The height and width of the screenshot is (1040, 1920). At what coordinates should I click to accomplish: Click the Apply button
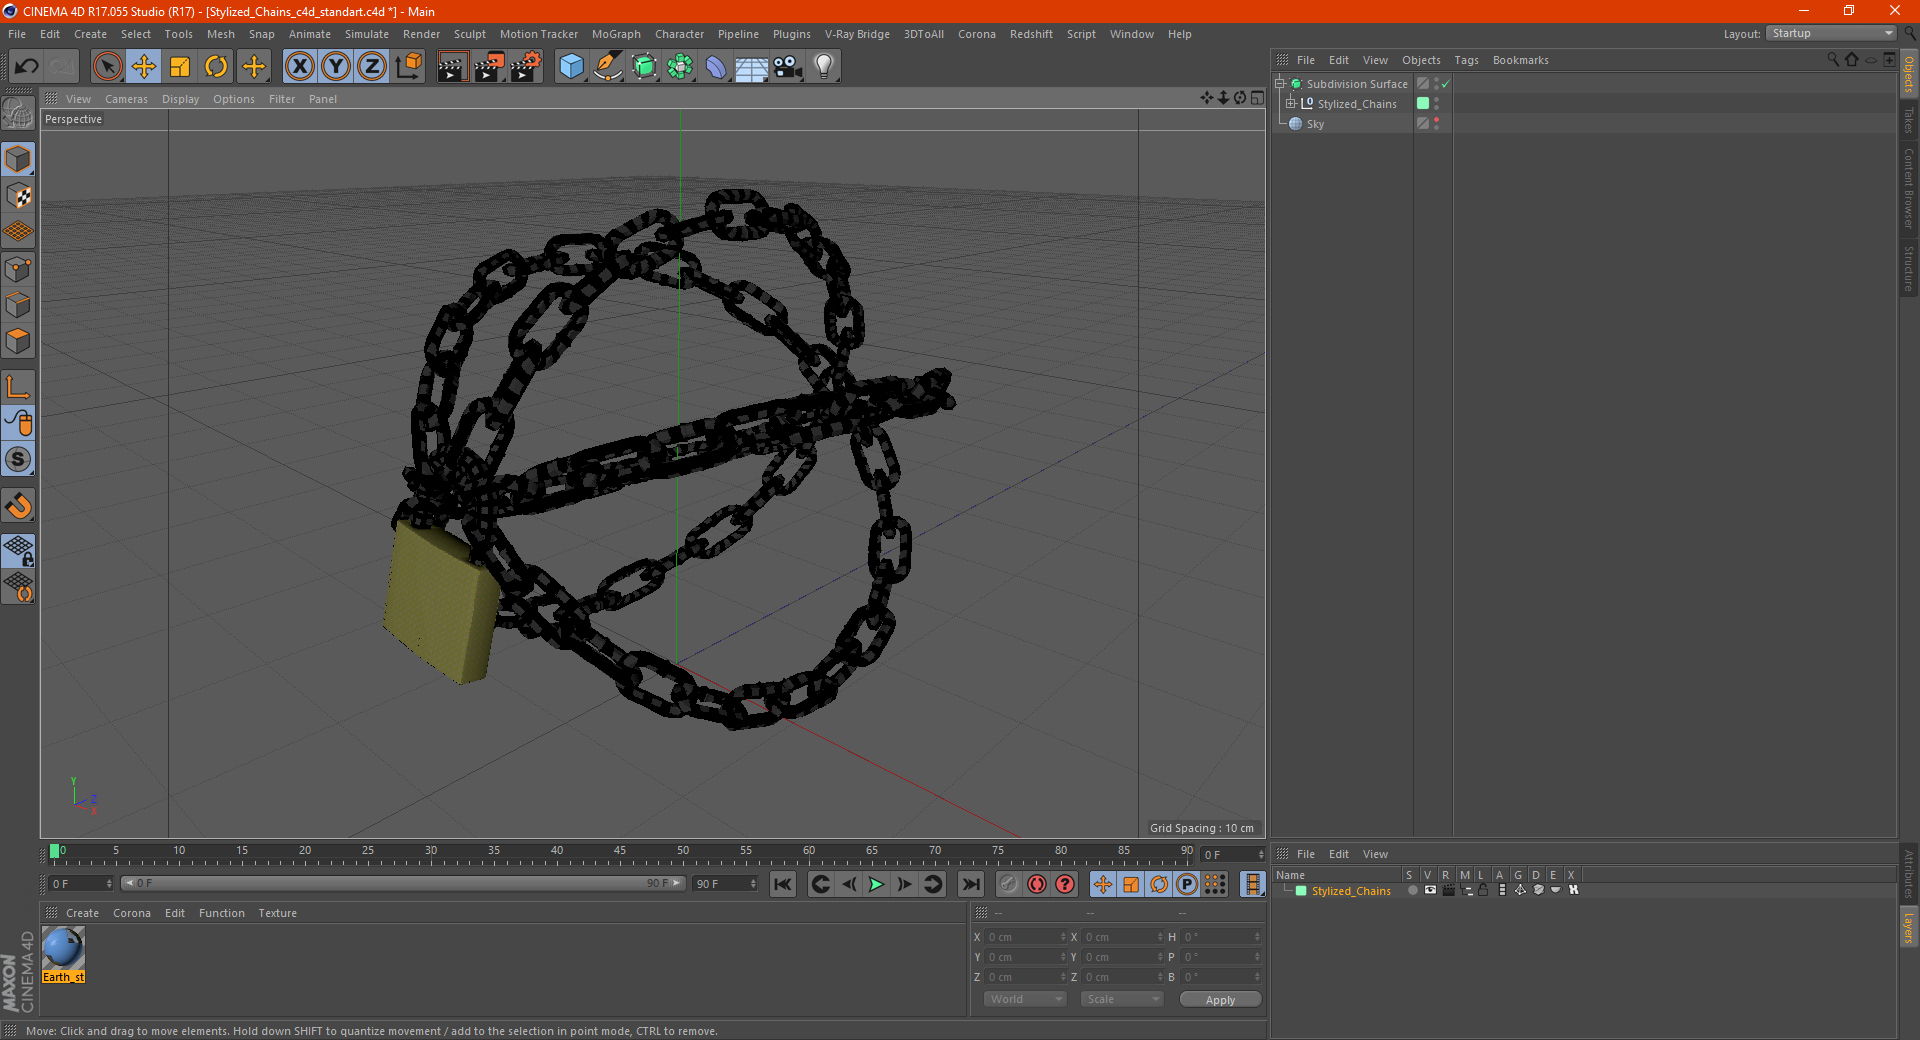click(1220, 999)
